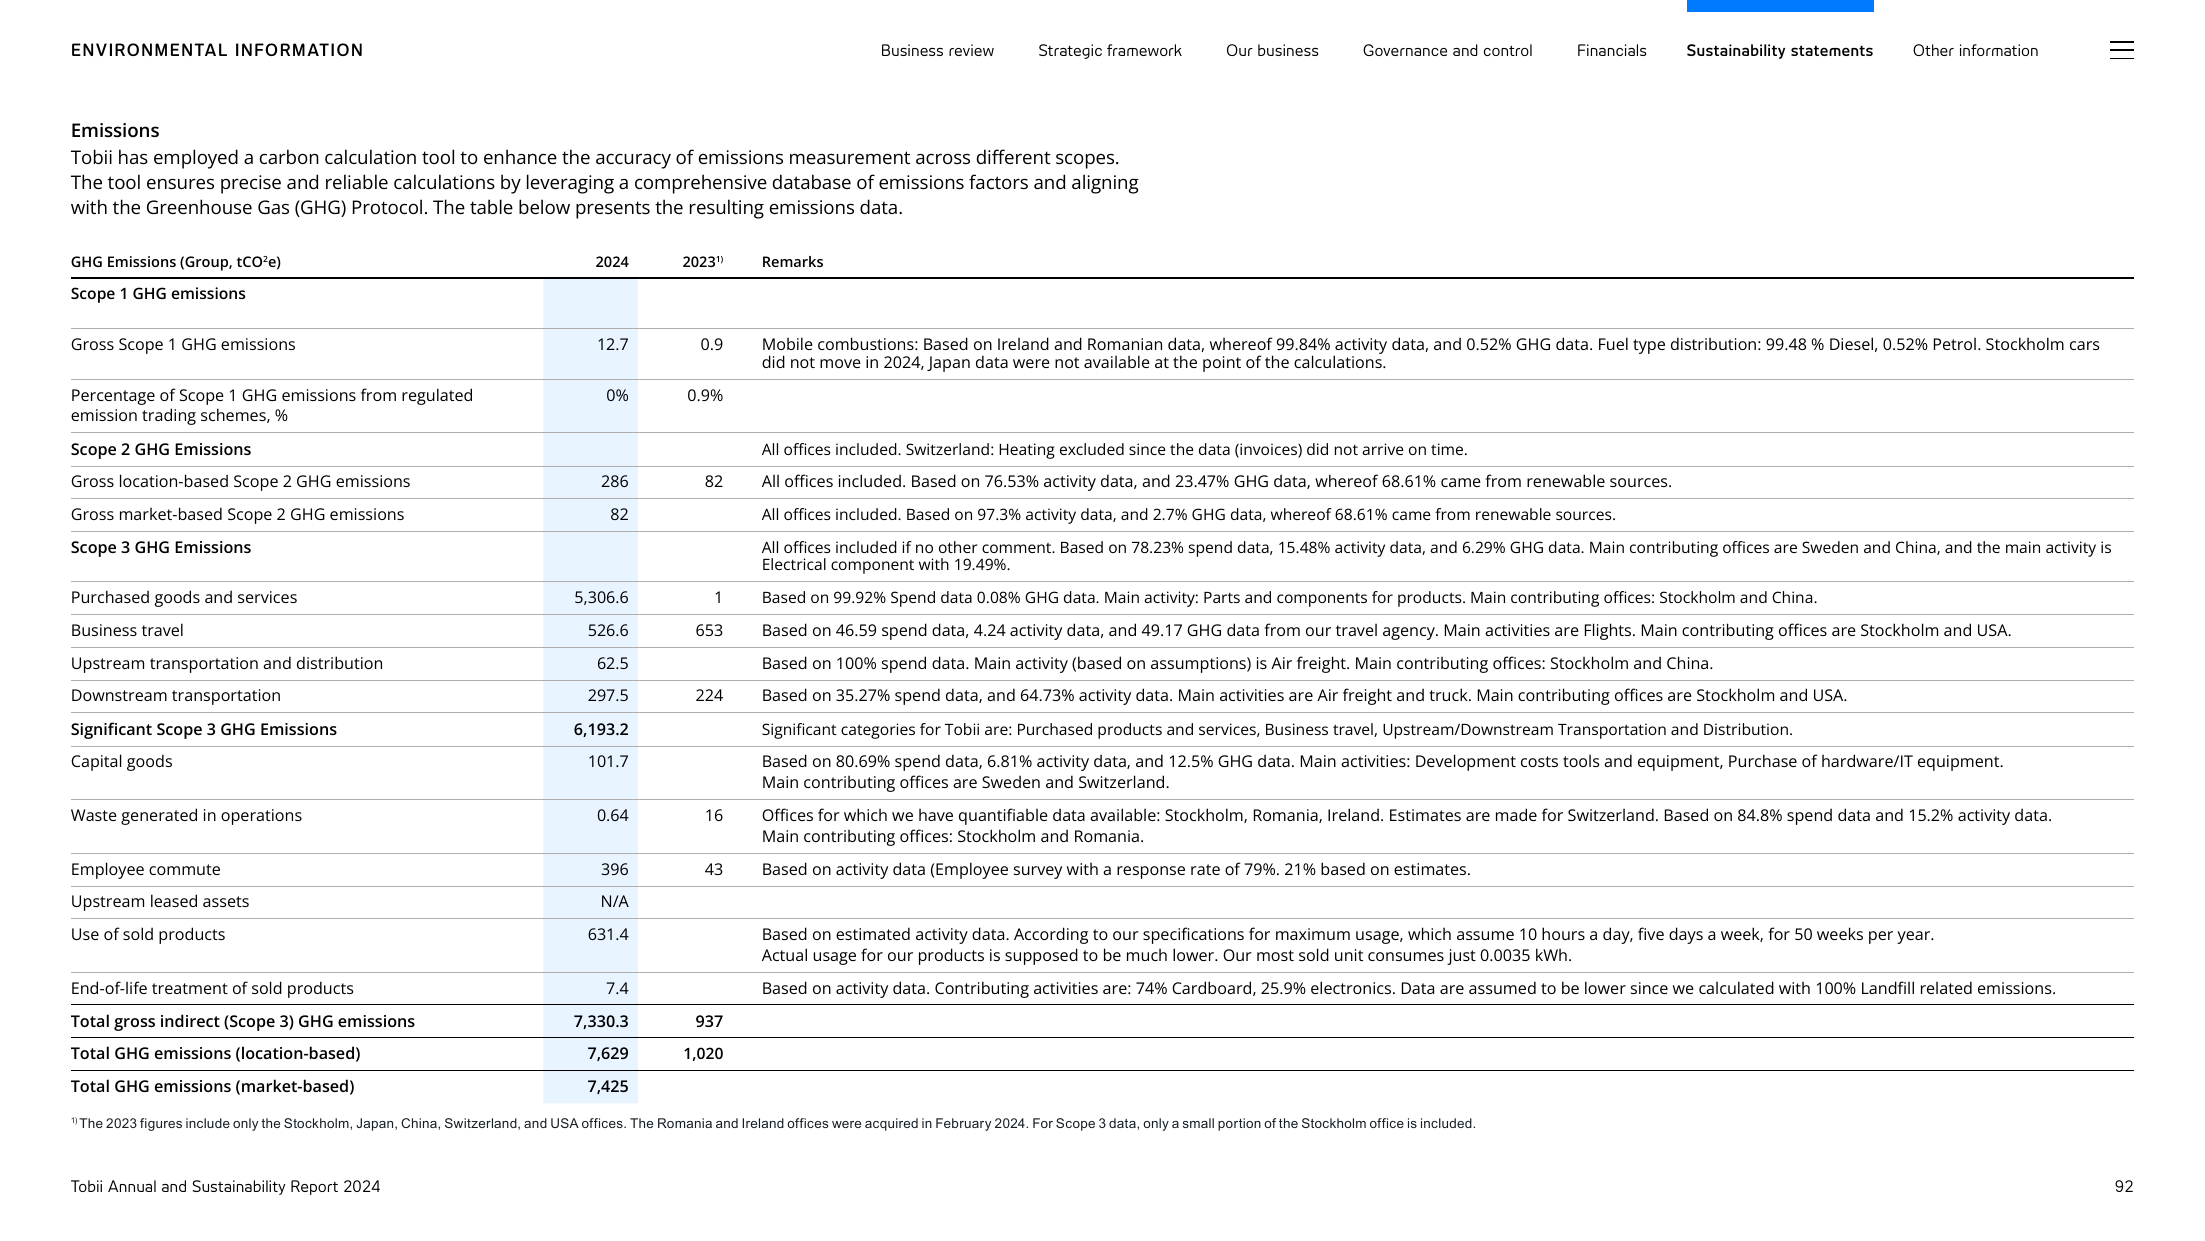Select Gross market-based Scope 2 GHG emissions row
The height and width of the screenshot is (1241, 2205).
tap(1102, 515)
